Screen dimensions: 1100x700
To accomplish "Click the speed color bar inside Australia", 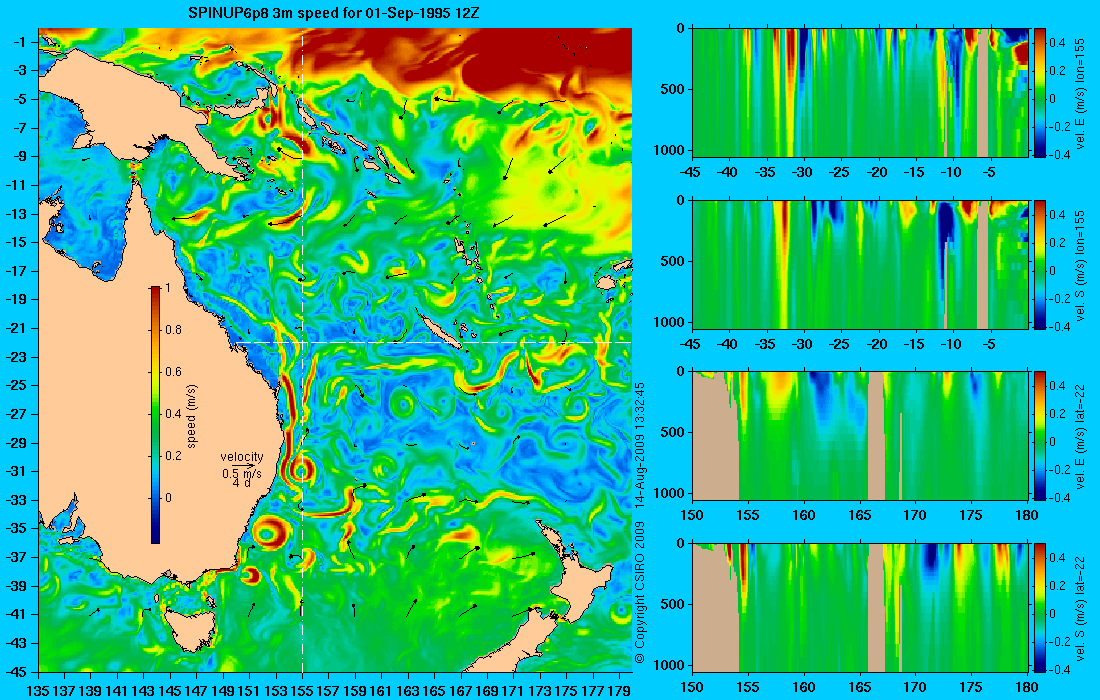I will pyautogui.click(x=155, y=415).
